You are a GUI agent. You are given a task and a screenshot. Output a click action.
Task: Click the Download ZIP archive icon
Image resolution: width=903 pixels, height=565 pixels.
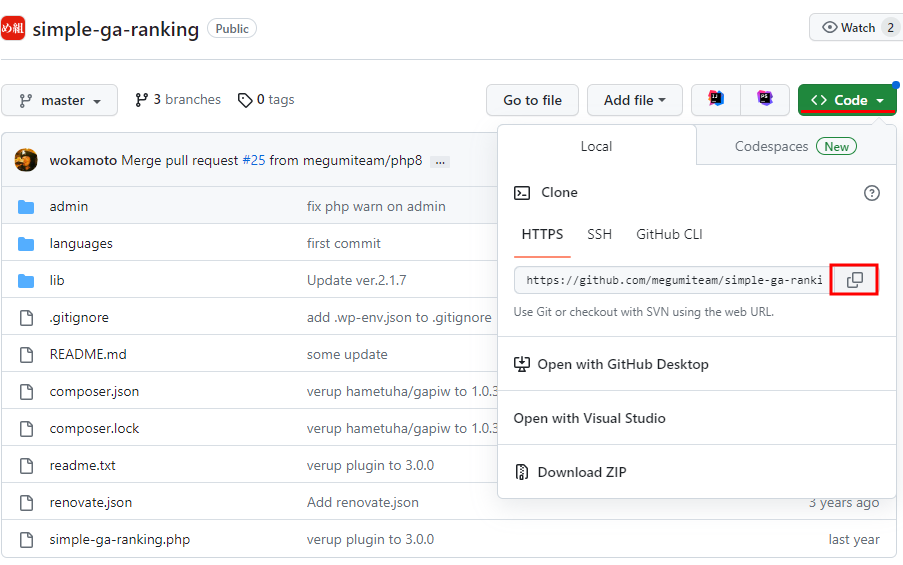pos(522,472)
